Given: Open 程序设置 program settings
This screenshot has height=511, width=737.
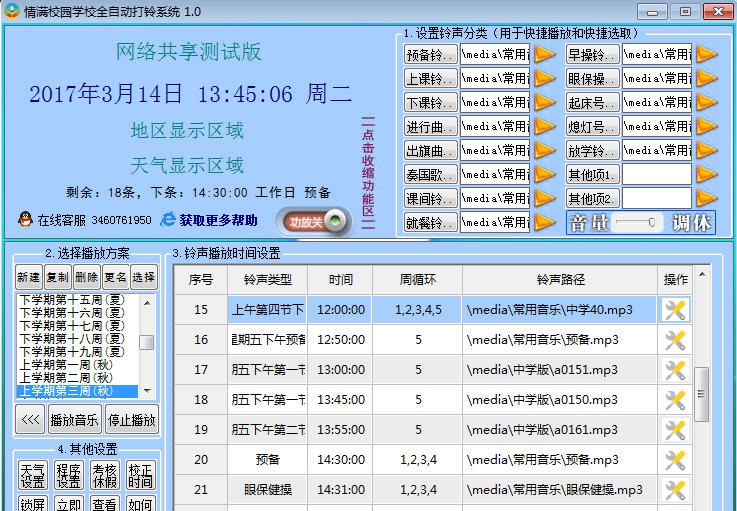Looking at the screenshot, I should coord(69,475).
